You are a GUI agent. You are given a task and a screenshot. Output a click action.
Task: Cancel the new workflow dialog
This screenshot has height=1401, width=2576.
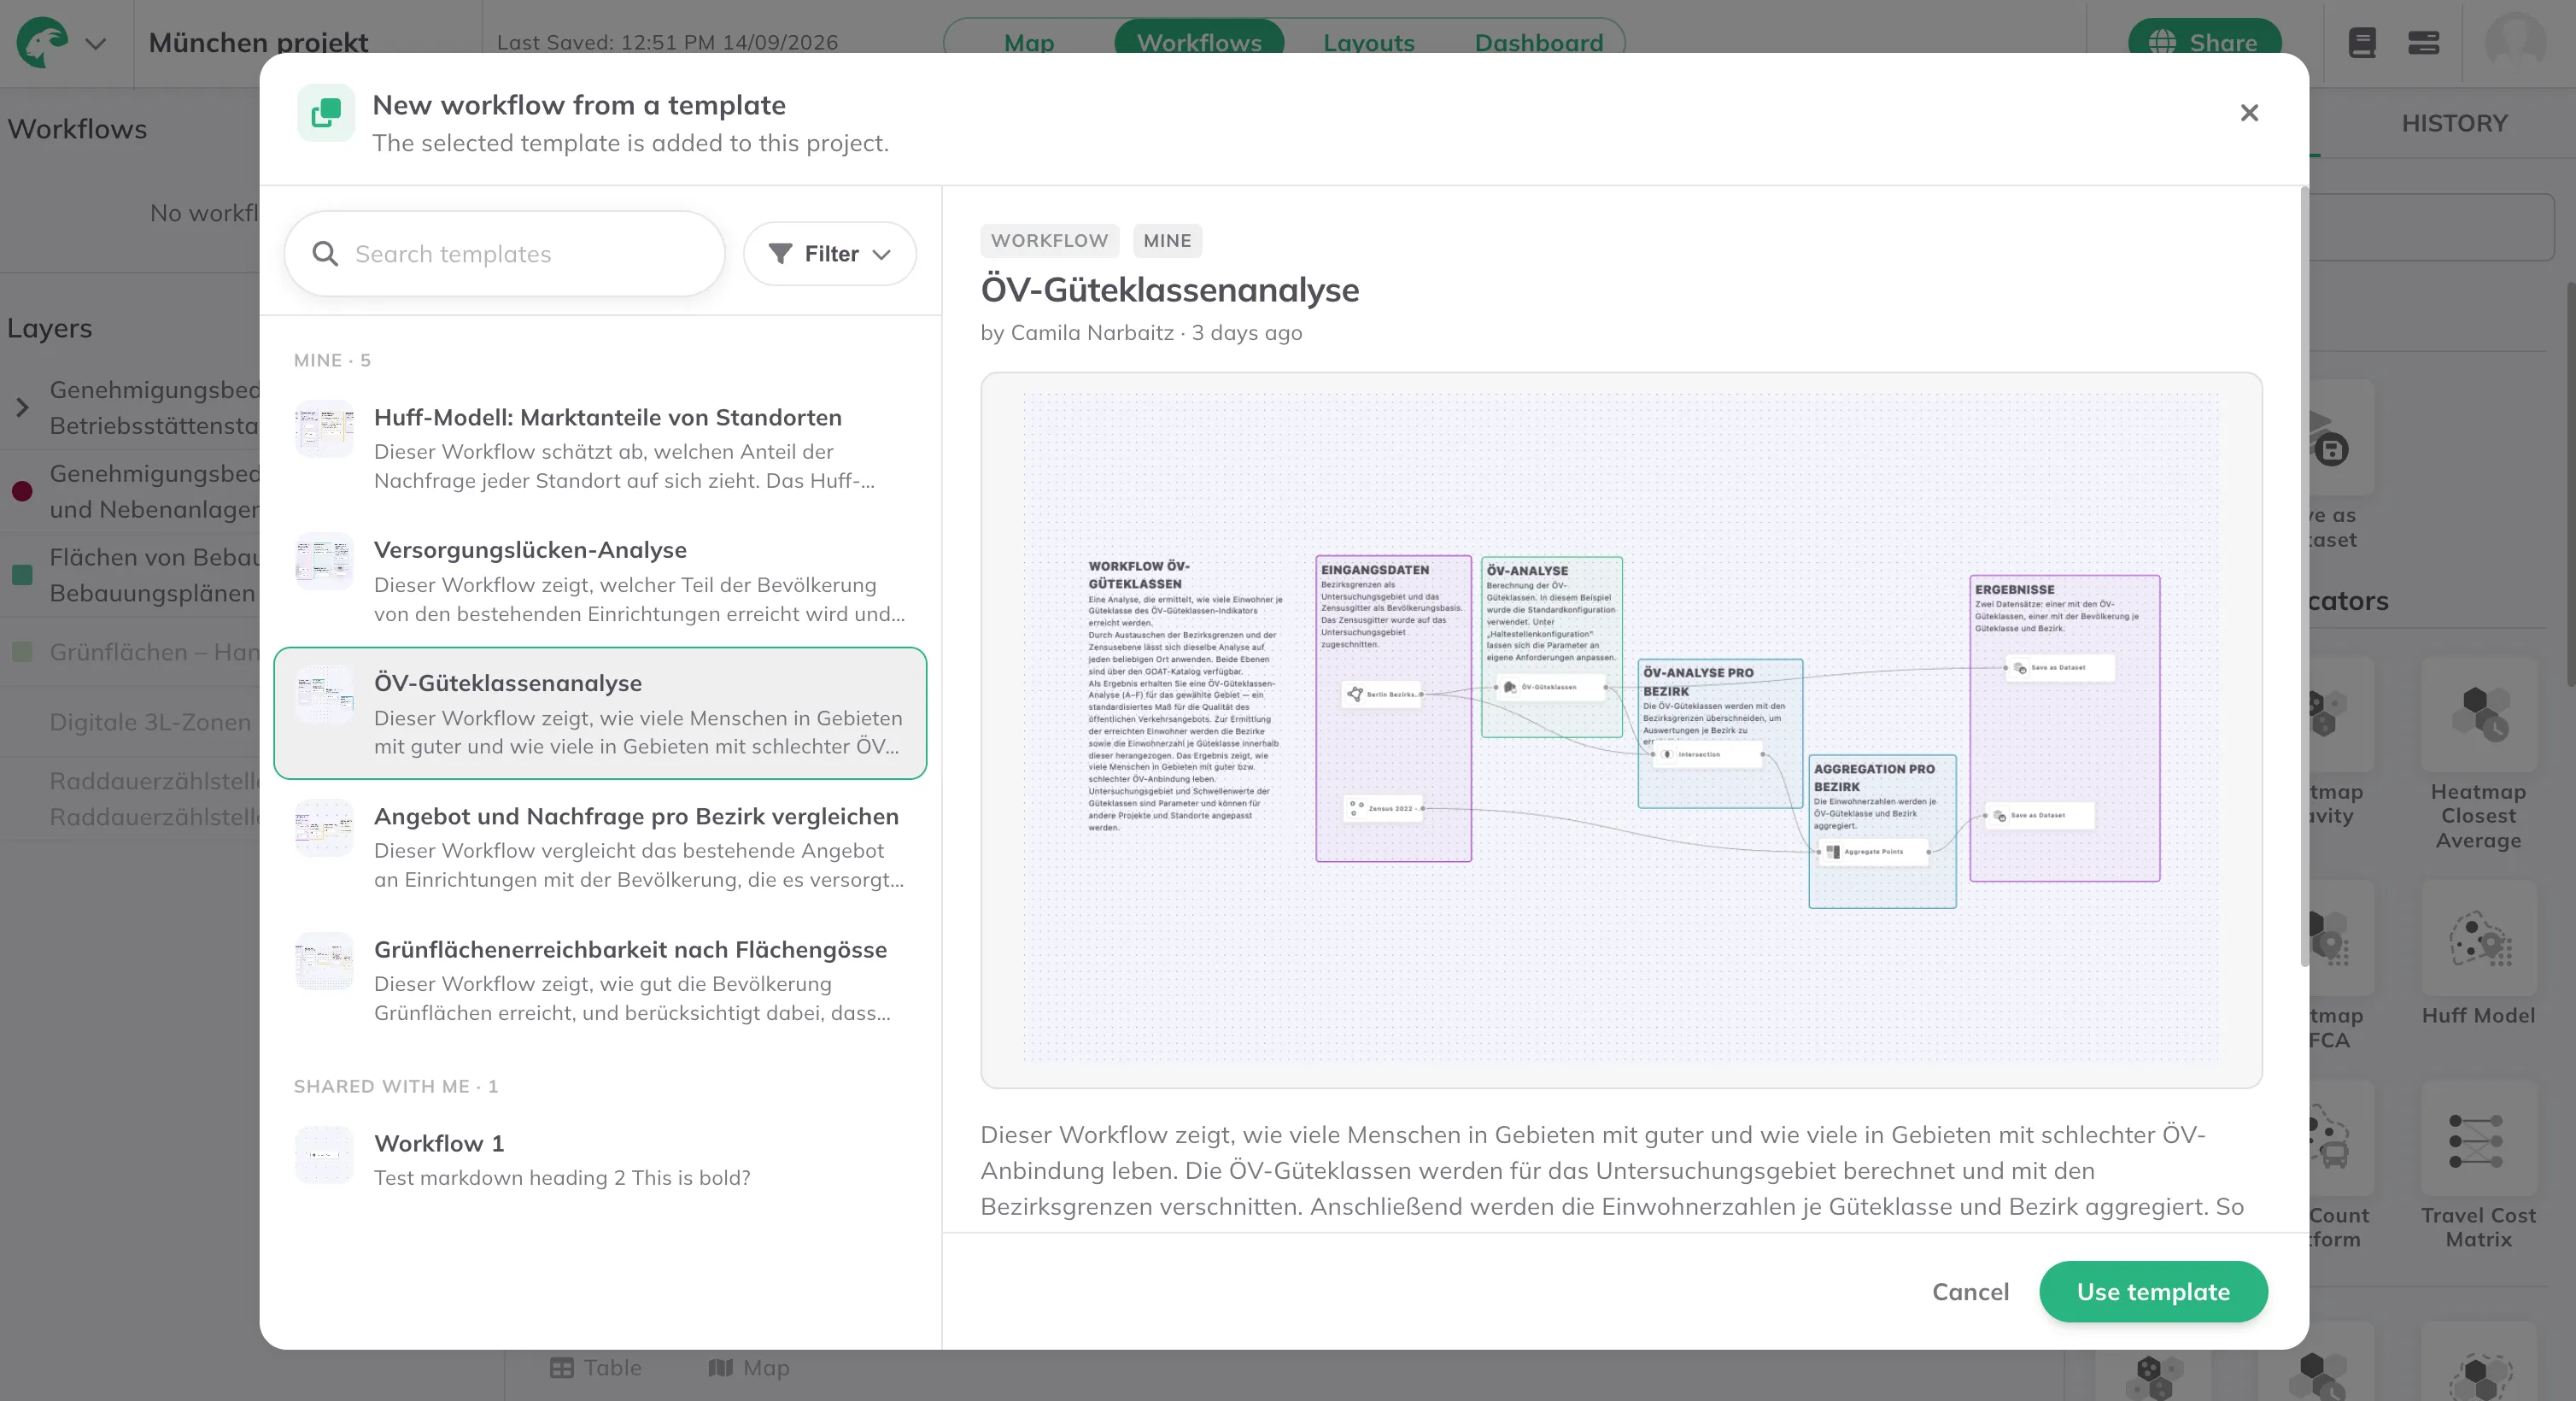pos(1970,1292)
